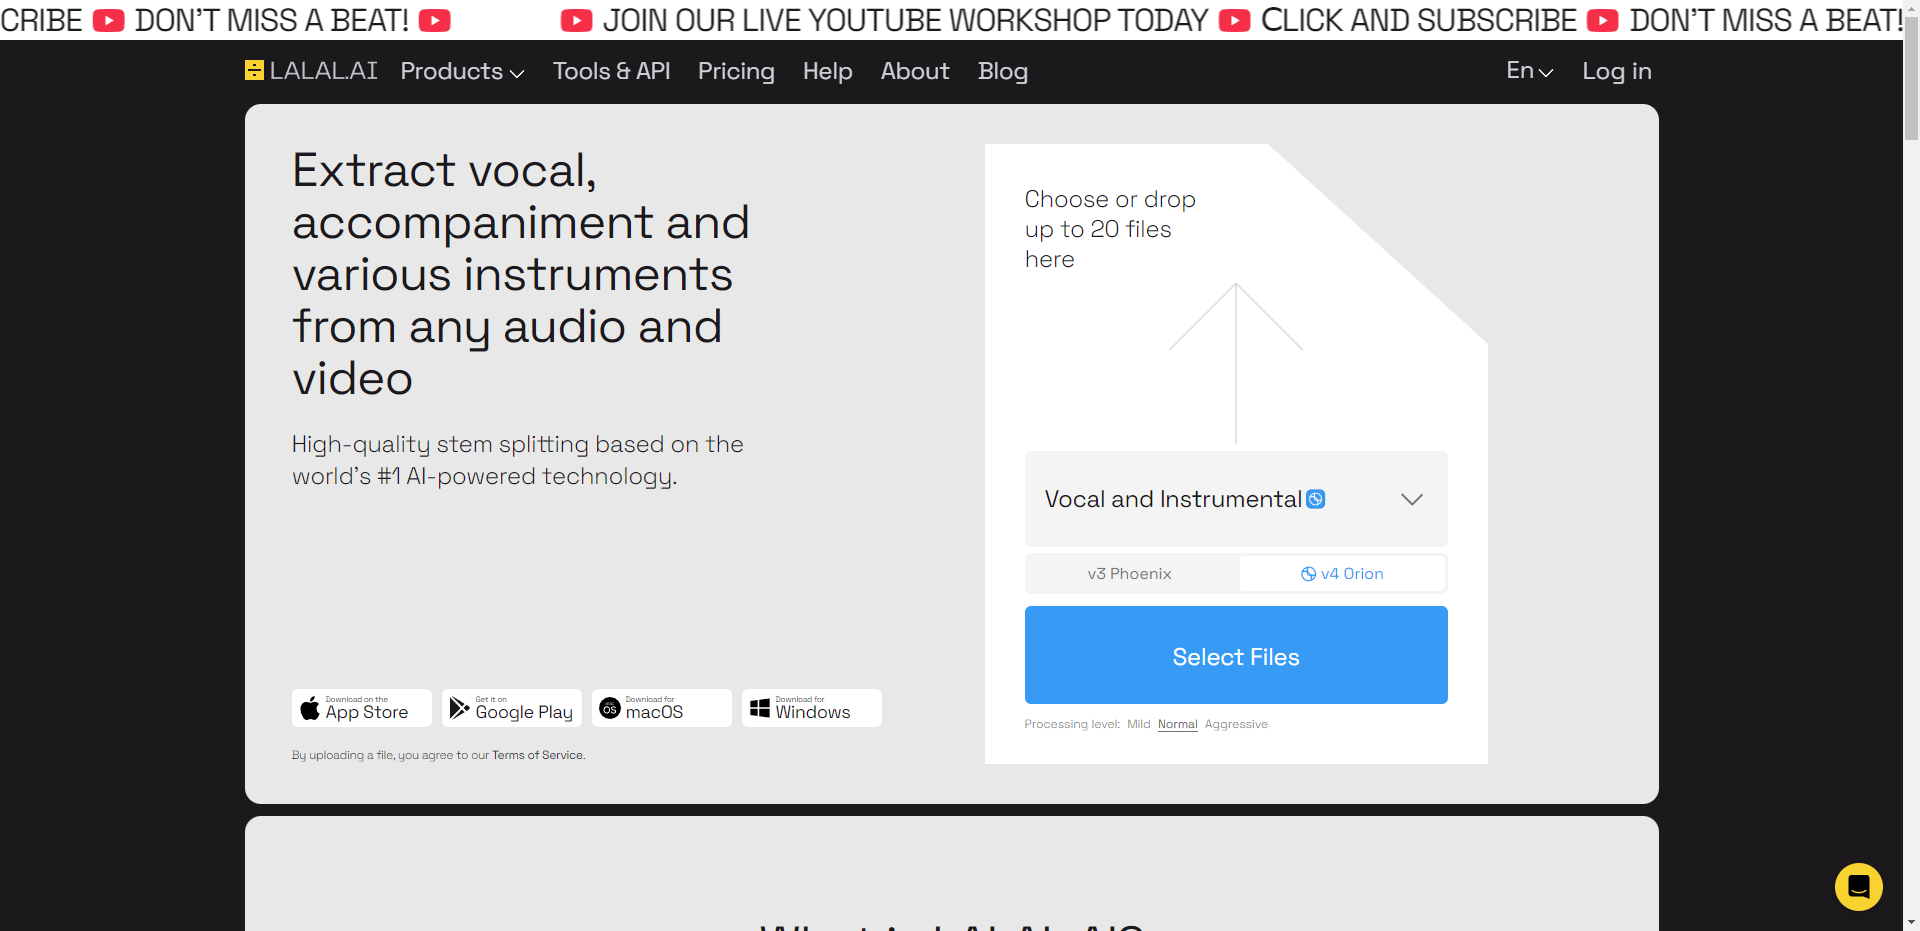Click the blue badge next to Vocal and Instrumental
Viewport: 1920px width, 931px height.
(x=1316, y=499)
